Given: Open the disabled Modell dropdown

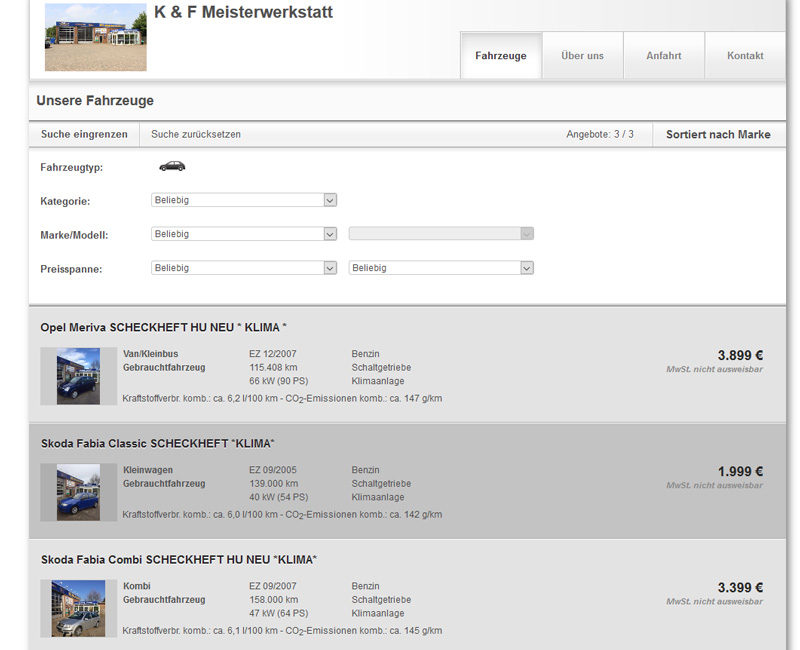Looking at the screenshot, I should [x=441, y=234].
